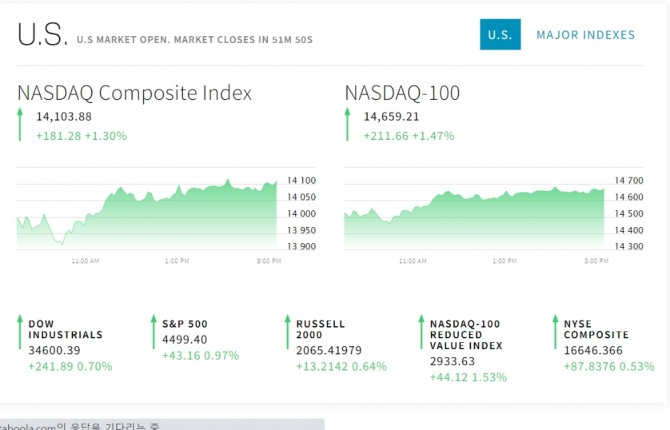Click NASDAQ-100 green up arrow icon
The image size is (670, 430).
pos(347,124)
